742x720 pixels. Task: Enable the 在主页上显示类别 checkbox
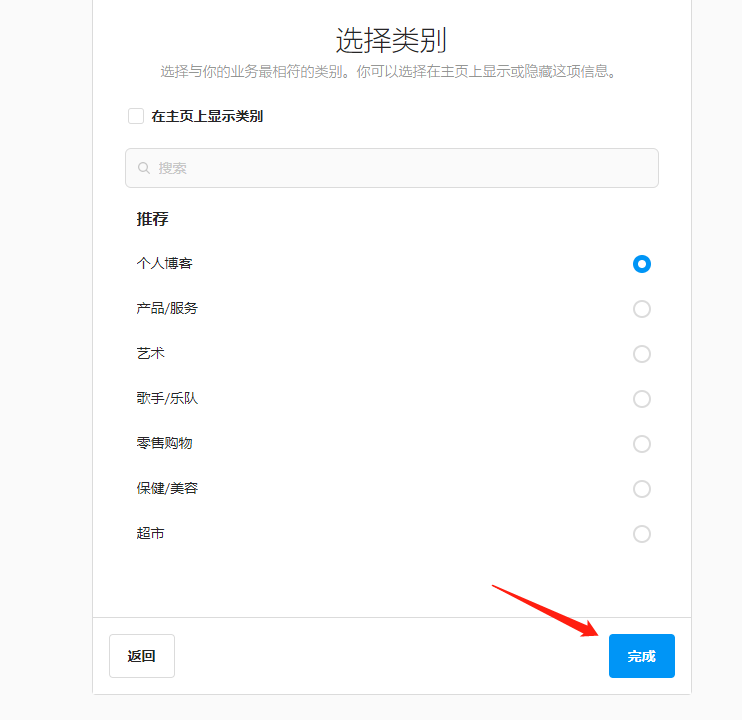click(x=136, y=116)
